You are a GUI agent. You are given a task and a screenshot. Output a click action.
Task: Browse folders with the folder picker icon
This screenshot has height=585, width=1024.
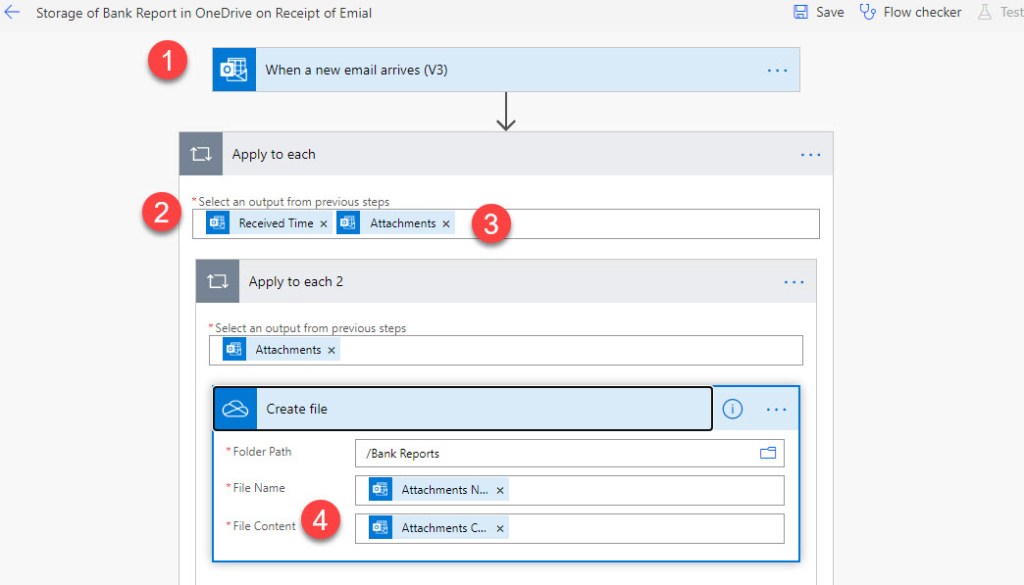(768, 453)
